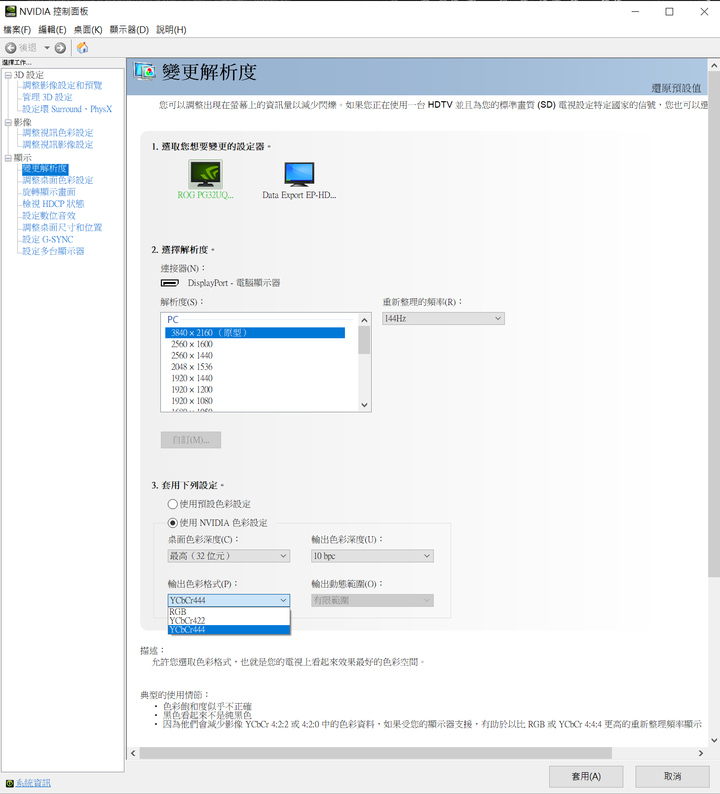This screenshot has width=720, height=794.
Task: Open 系統資訊 link
Action: tap(33, 783)
